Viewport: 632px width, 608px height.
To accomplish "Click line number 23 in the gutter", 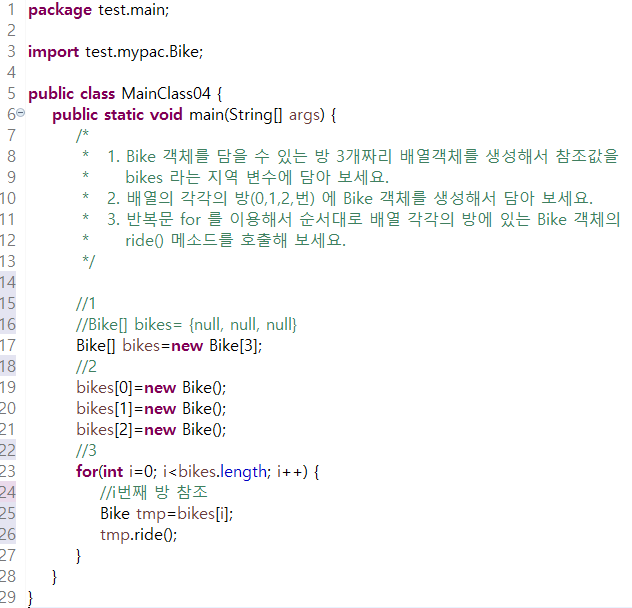I will [x=8, y=471].
